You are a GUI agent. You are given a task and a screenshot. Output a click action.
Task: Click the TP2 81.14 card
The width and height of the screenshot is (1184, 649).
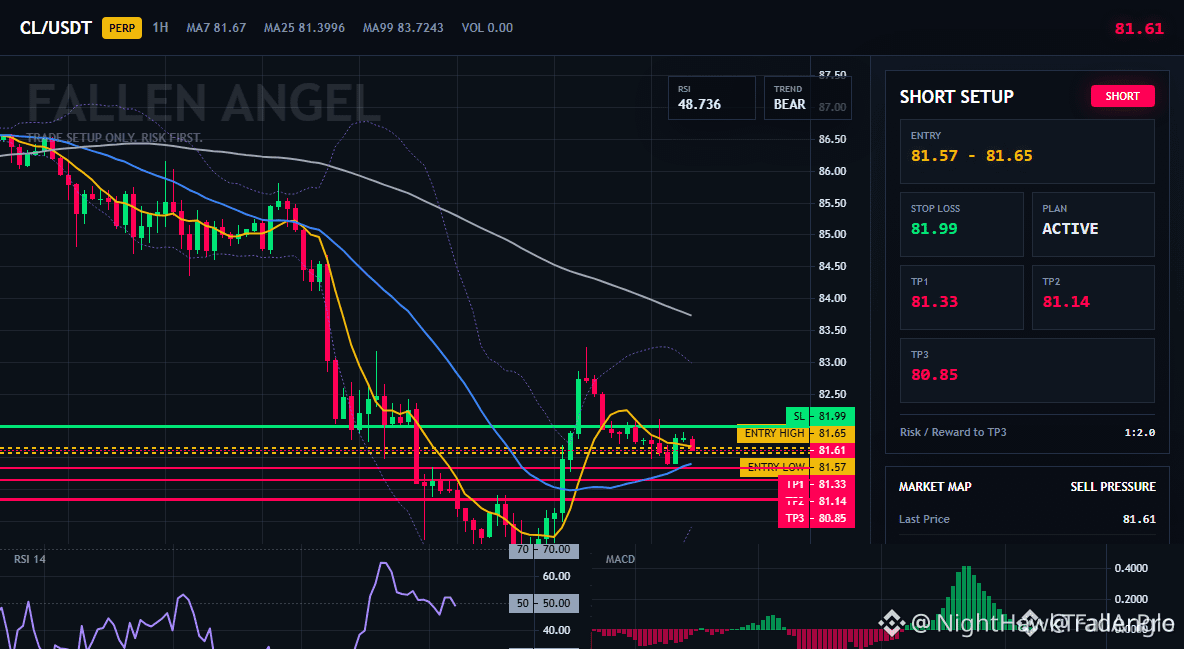1093,297
